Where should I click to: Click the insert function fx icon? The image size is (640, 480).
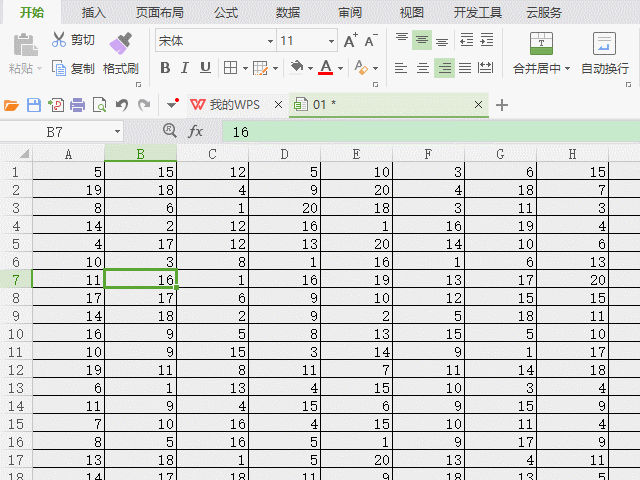pos(196,132)
